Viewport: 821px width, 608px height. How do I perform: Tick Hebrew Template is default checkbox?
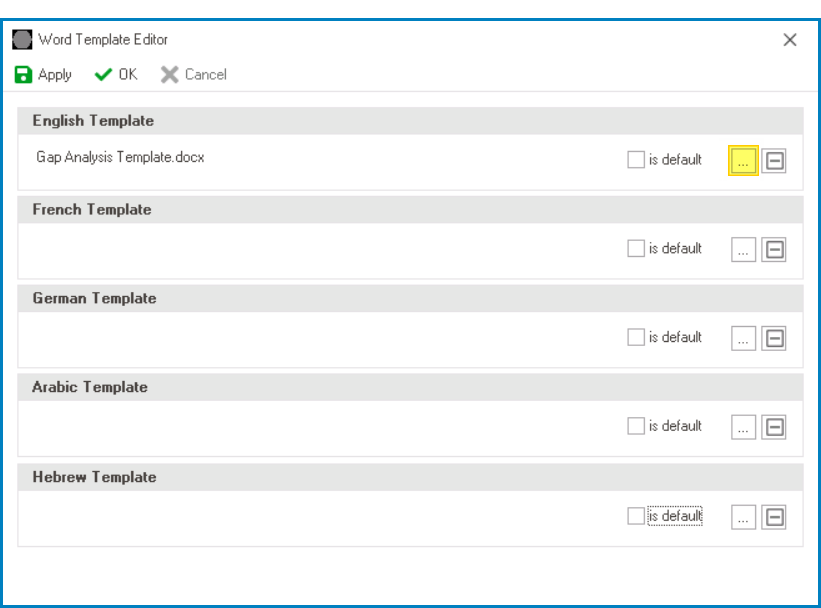coord(635,517)
